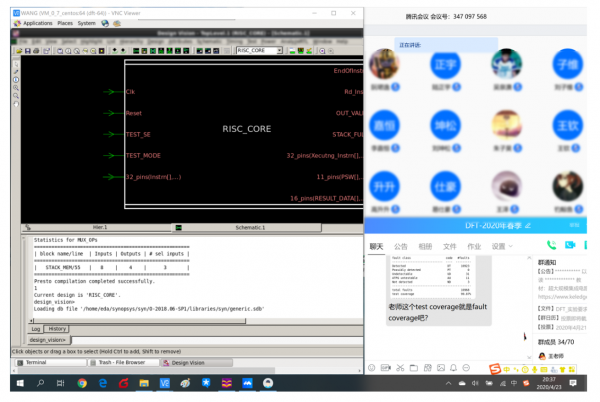Click the https link in group notice

pos(562,296)
